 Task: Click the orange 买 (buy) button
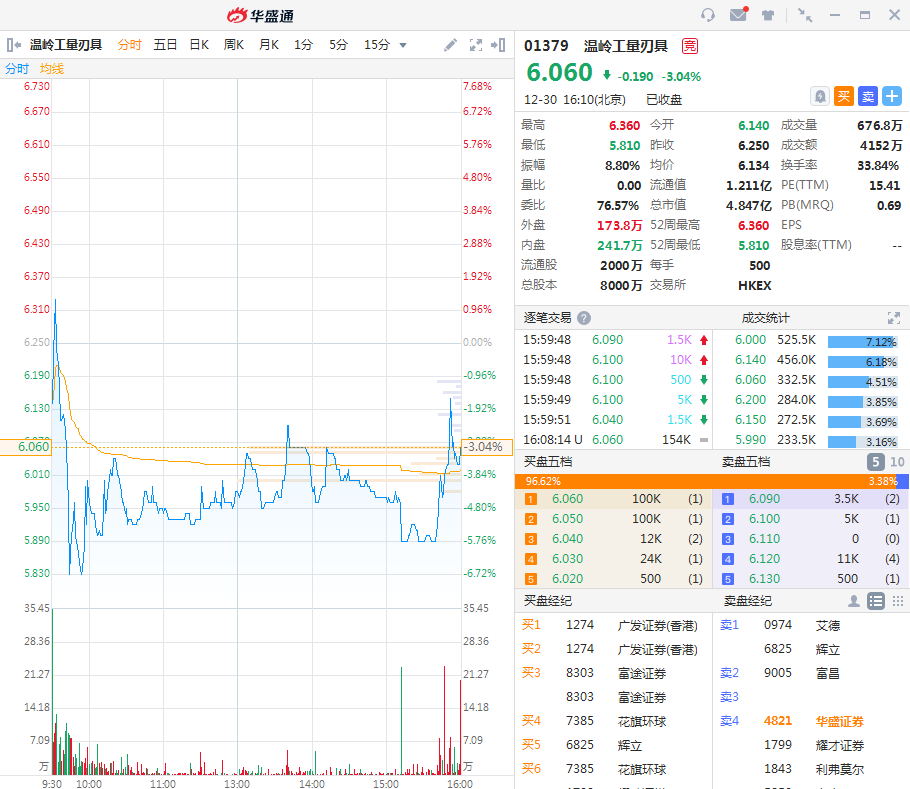point(844,96)
